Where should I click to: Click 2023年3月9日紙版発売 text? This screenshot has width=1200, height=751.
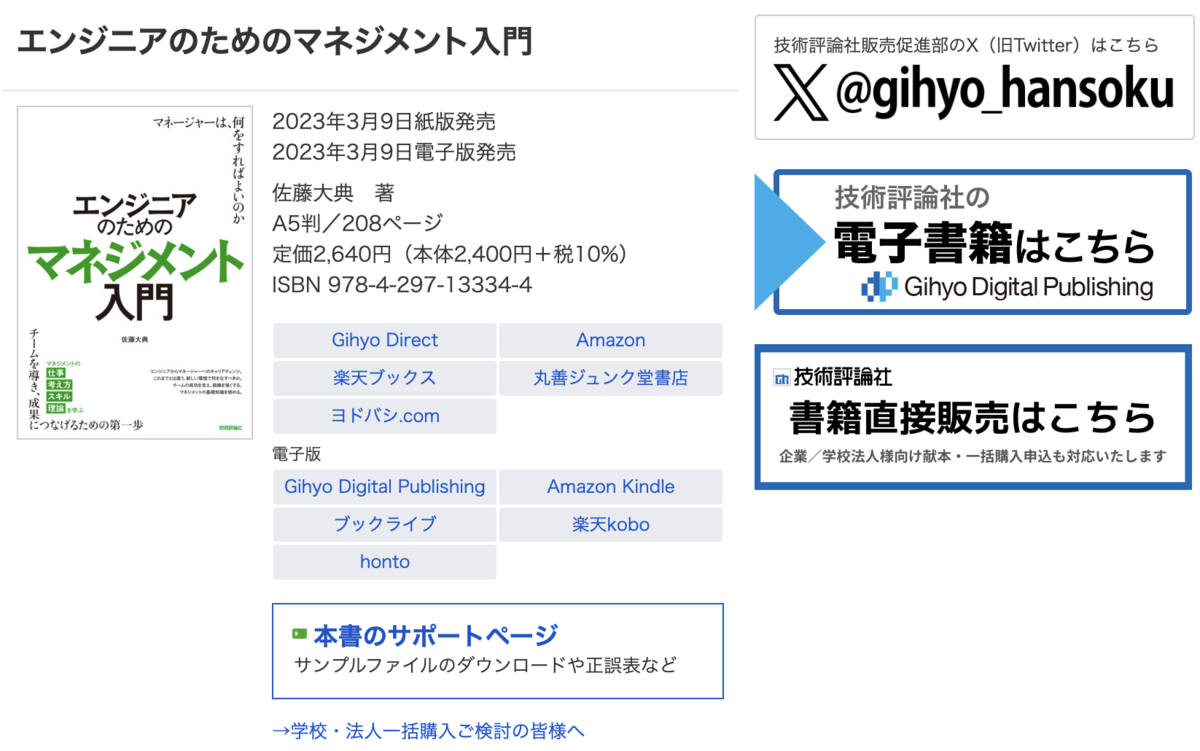(384, 122)
